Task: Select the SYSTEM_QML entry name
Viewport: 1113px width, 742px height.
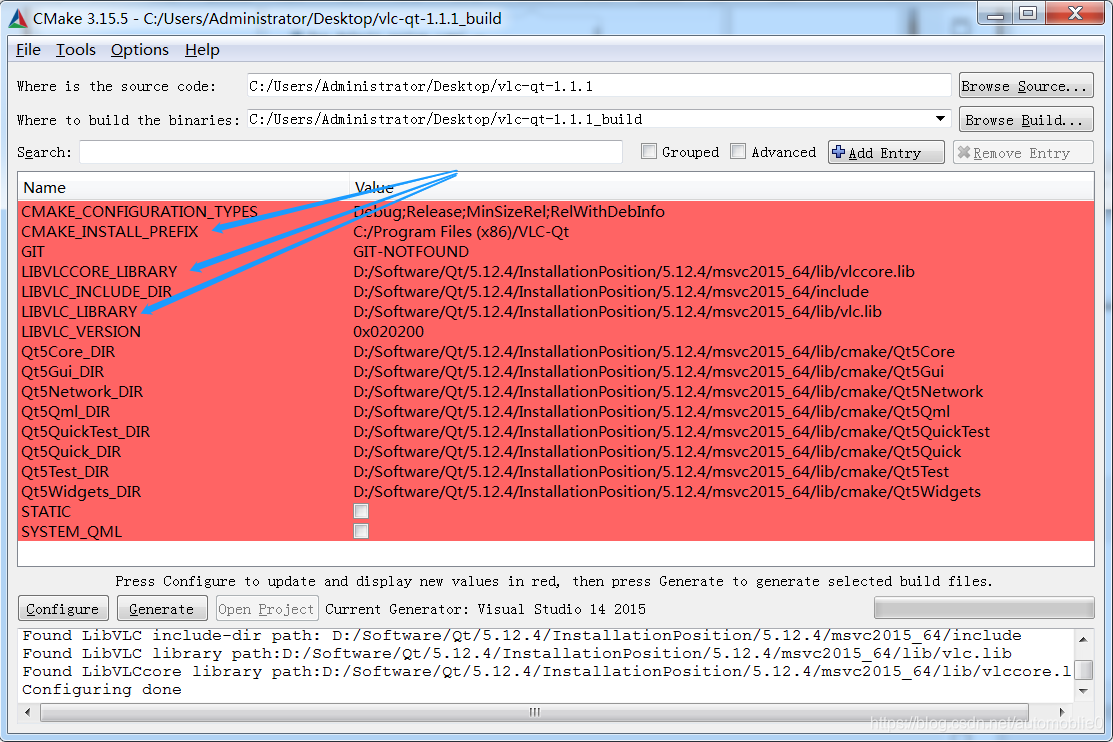Action: [72, 531]
